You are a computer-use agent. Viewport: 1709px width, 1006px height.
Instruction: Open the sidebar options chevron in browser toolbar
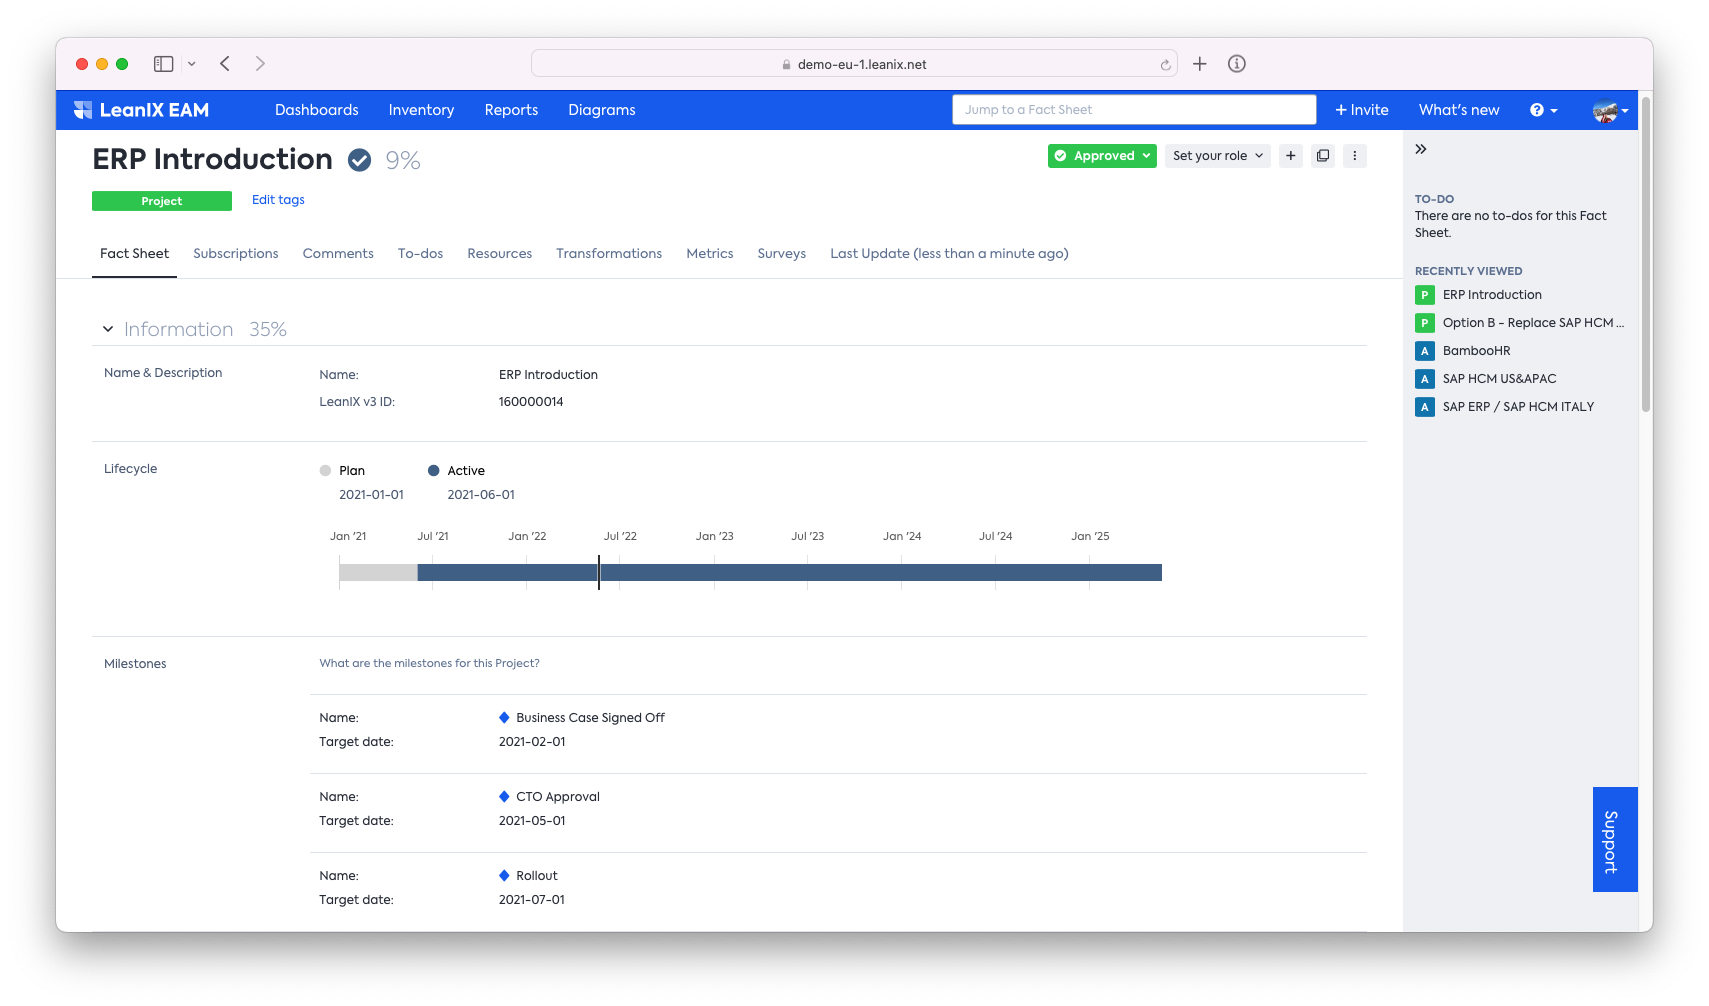191,64
